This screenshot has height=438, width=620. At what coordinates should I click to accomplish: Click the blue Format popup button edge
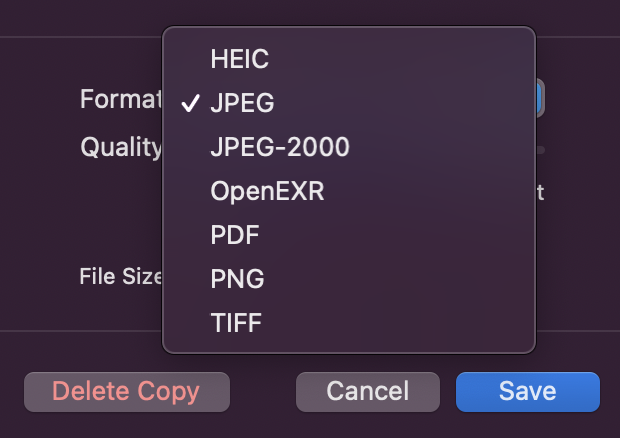[540, 99]
